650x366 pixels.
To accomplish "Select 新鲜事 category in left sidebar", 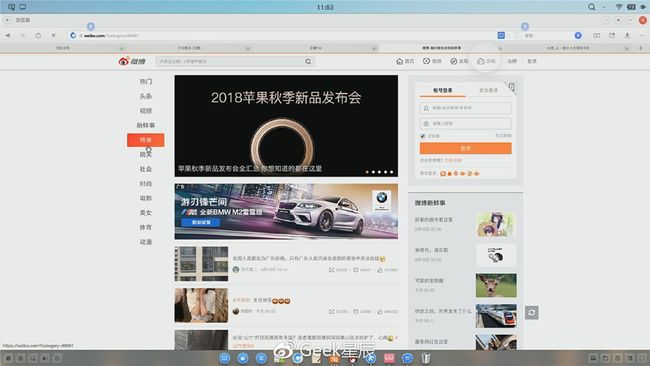I will point(146,125).
